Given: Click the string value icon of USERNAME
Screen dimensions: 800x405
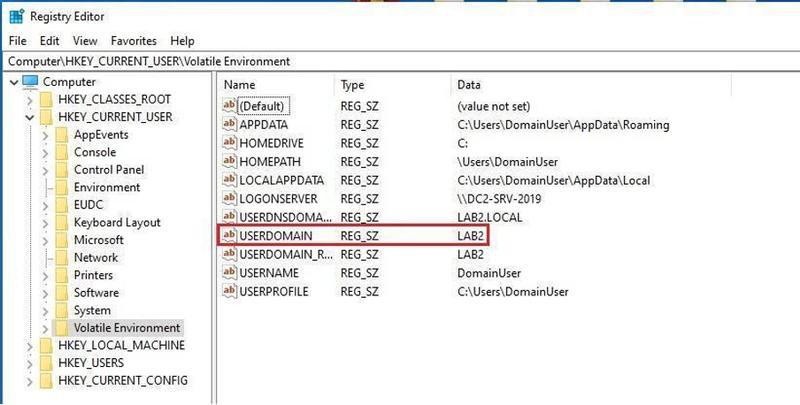Looking at the screenshot, I should tap(230, 272).
